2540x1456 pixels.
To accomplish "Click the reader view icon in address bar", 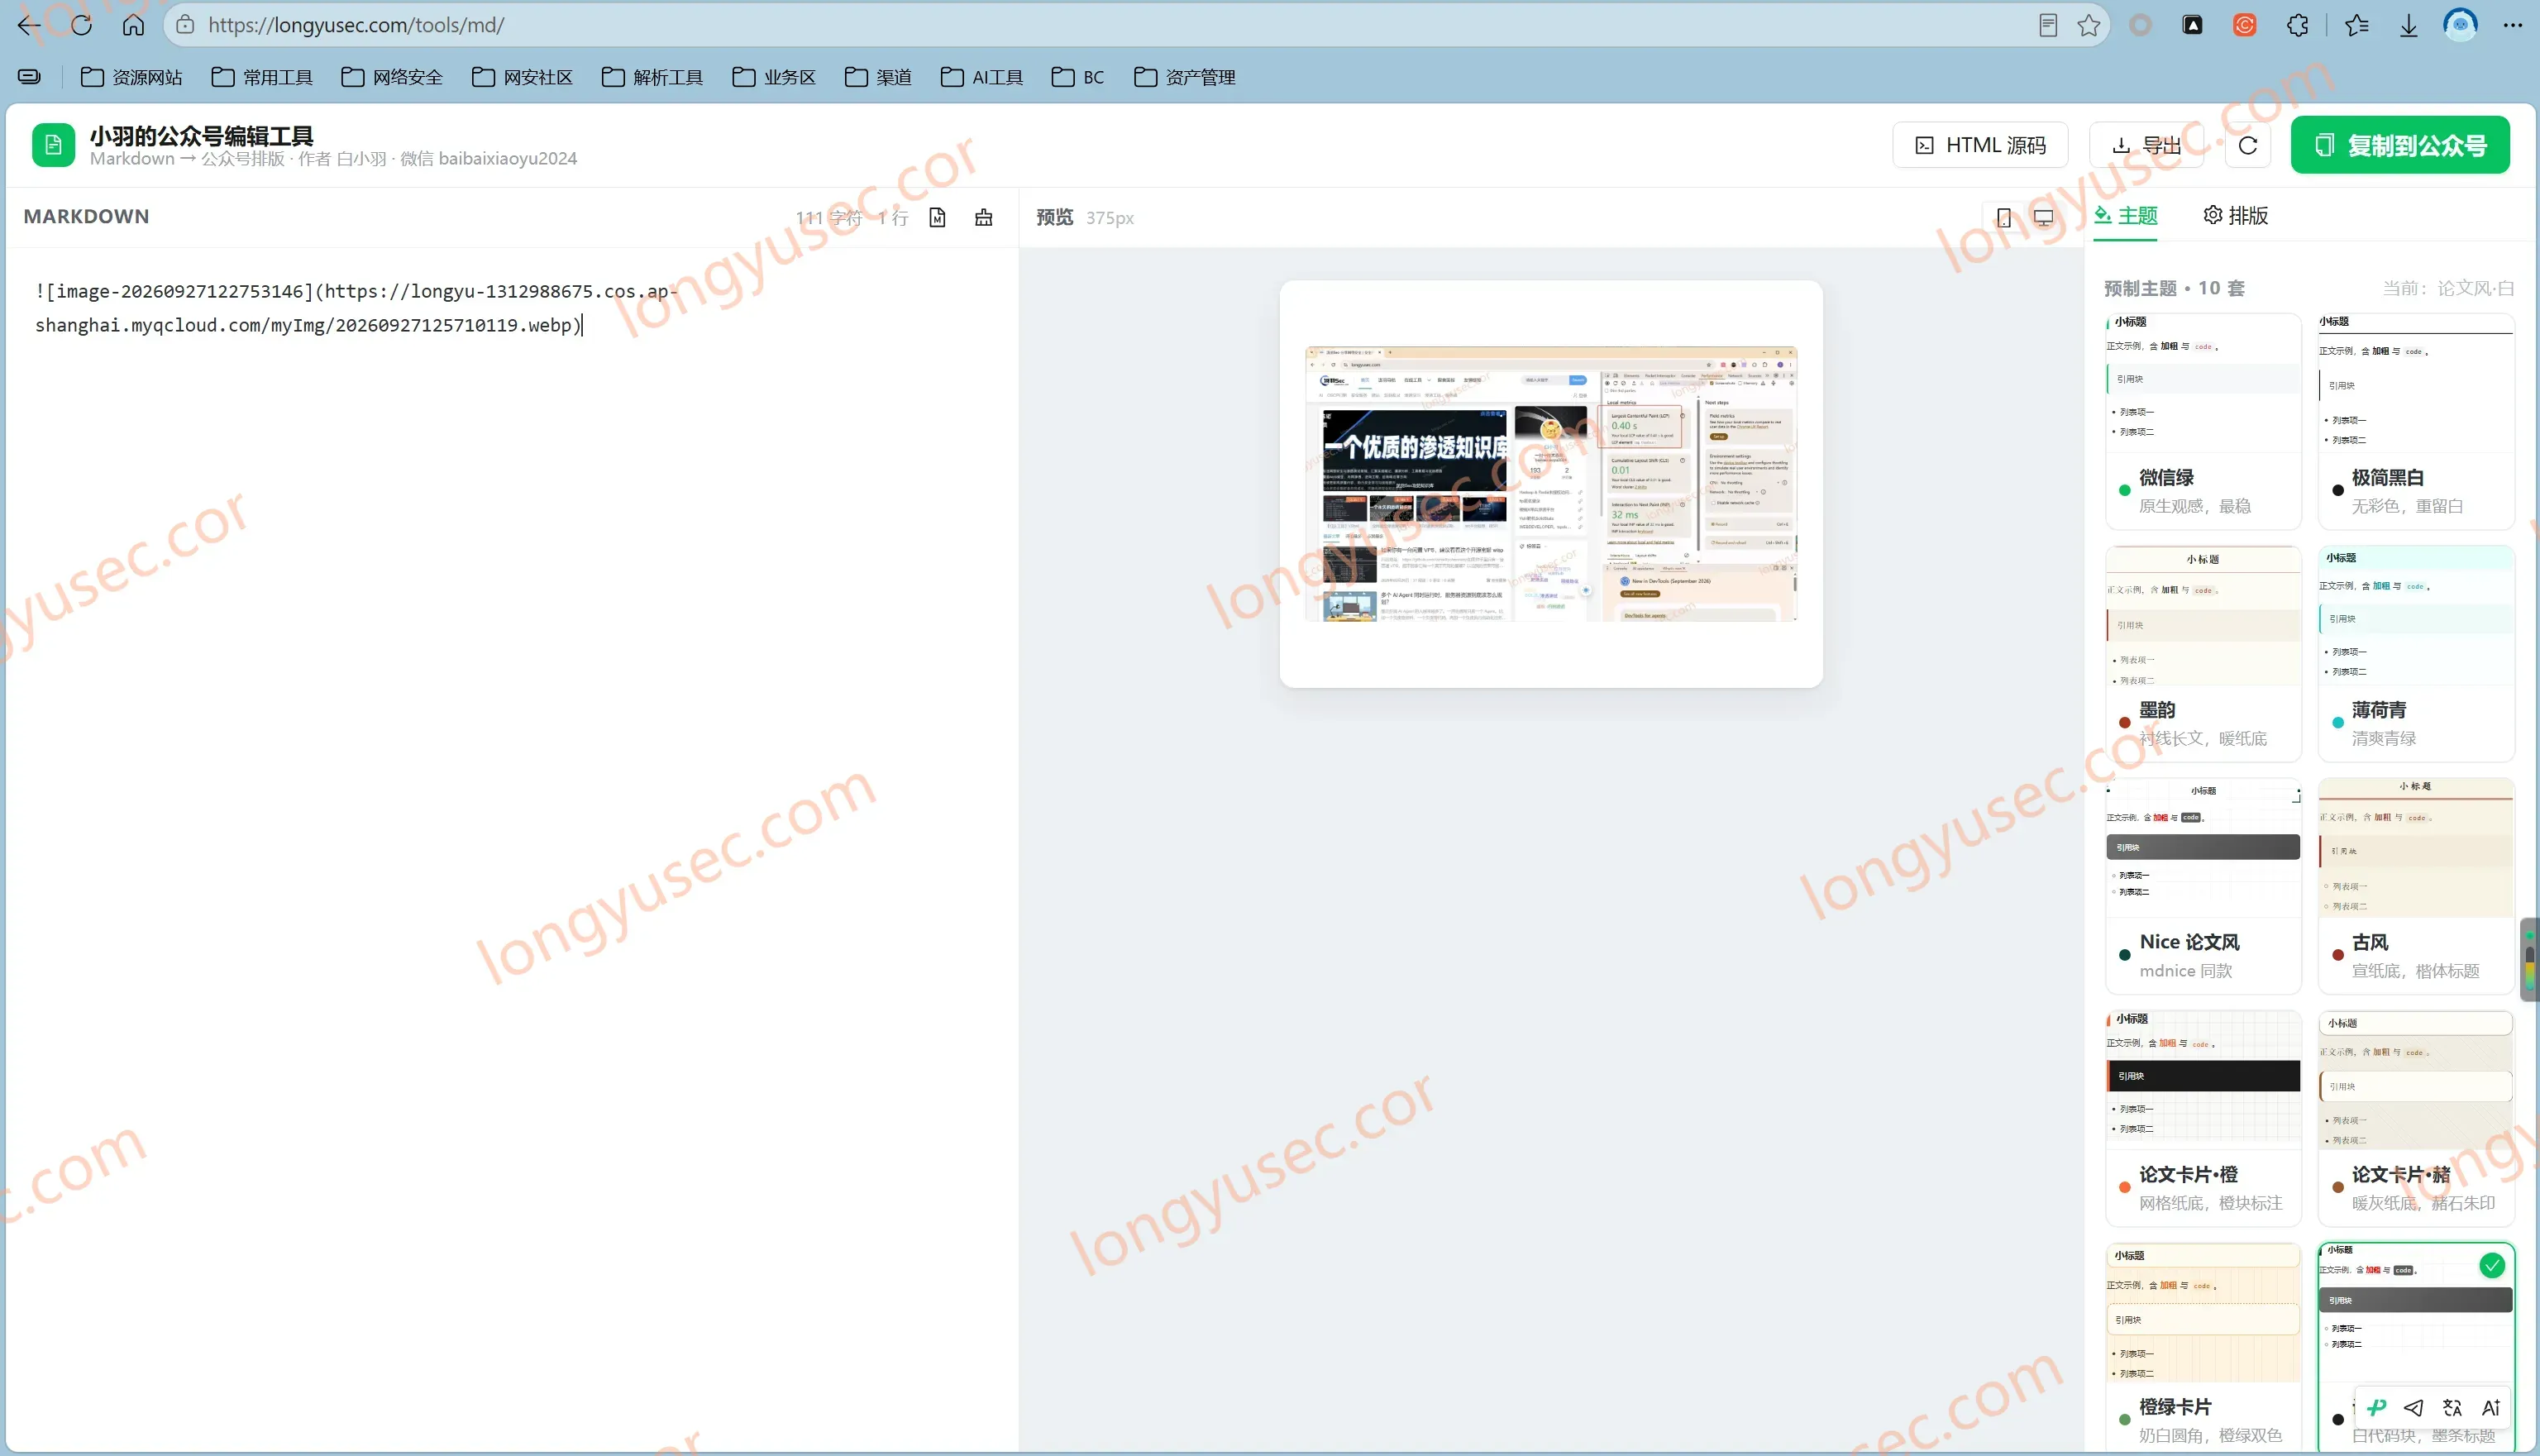I will 2047,25.
